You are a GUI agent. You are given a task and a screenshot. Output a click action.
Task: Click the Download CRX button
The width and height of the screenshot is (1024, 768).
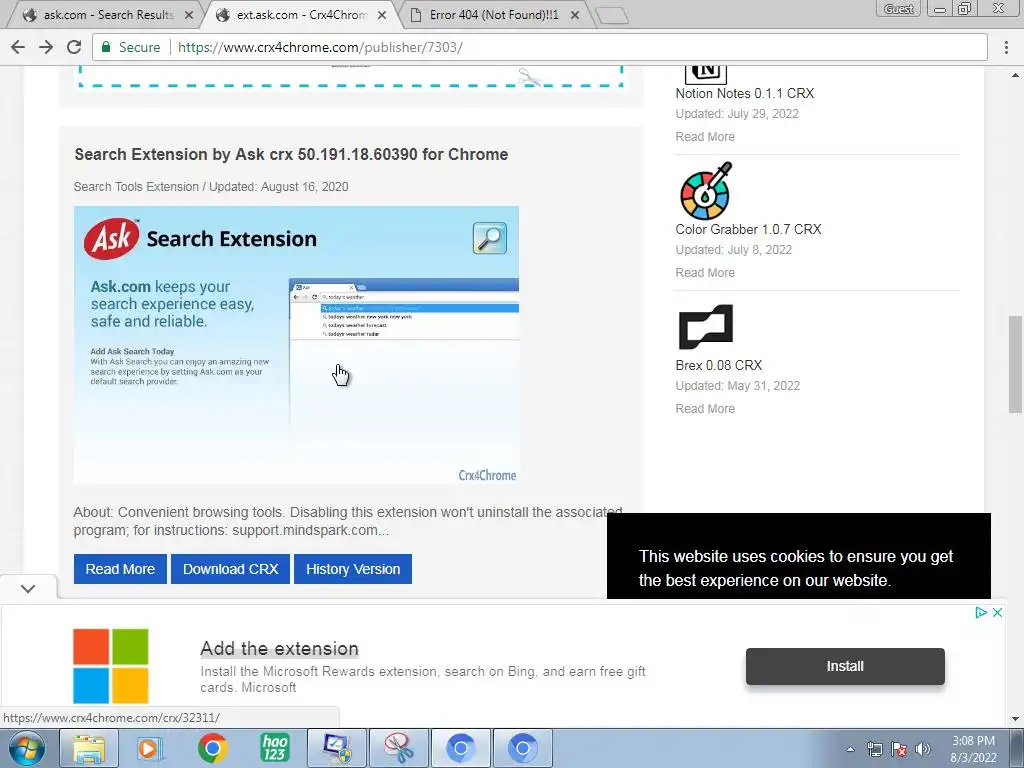tap(231, 569)
